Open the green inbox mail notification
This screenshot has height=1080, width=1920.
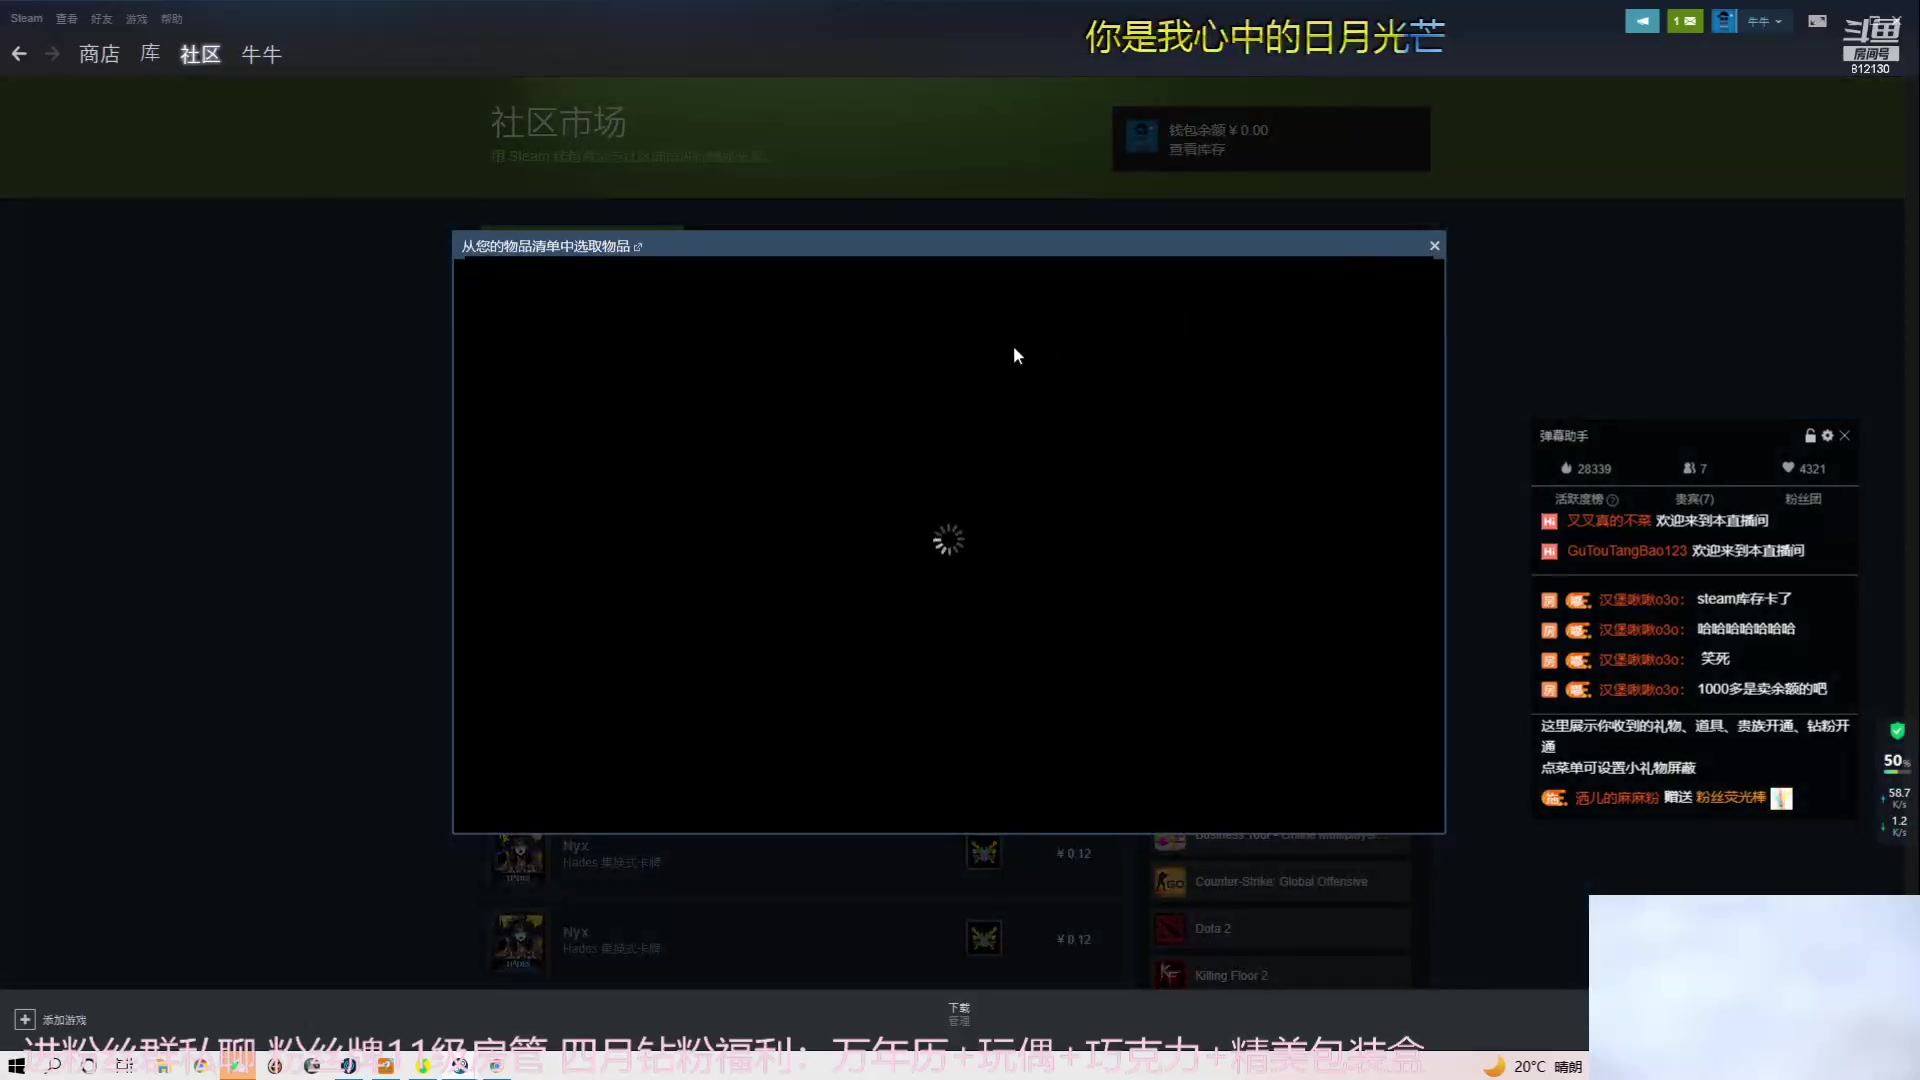(x=1685, y=21)
